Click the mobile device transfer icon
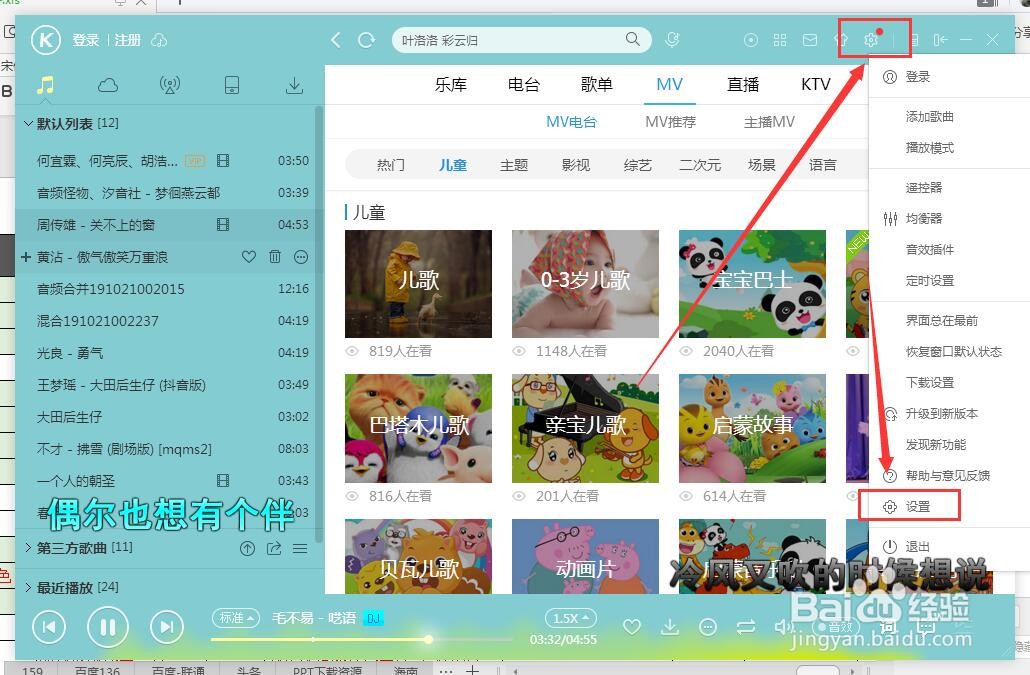1030x675 pixels. coord(232,86)
